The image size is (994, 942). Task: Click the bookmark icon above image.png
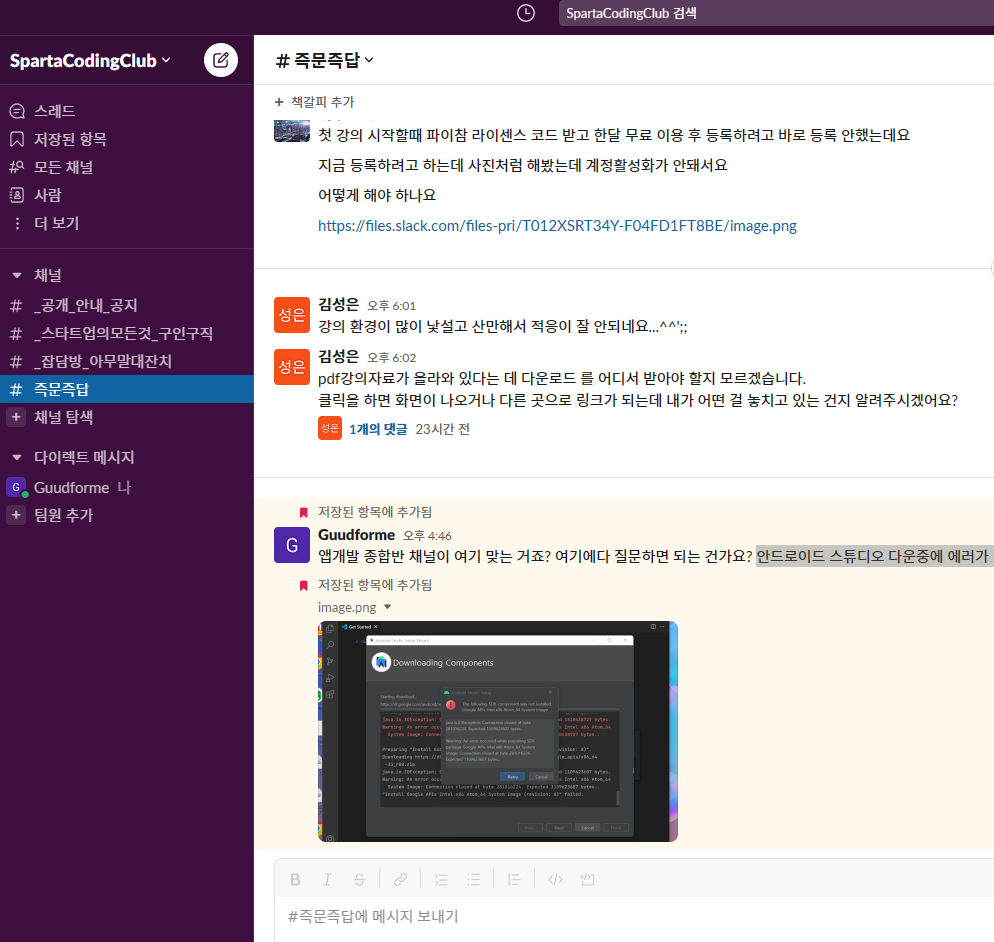click(304, 585)
